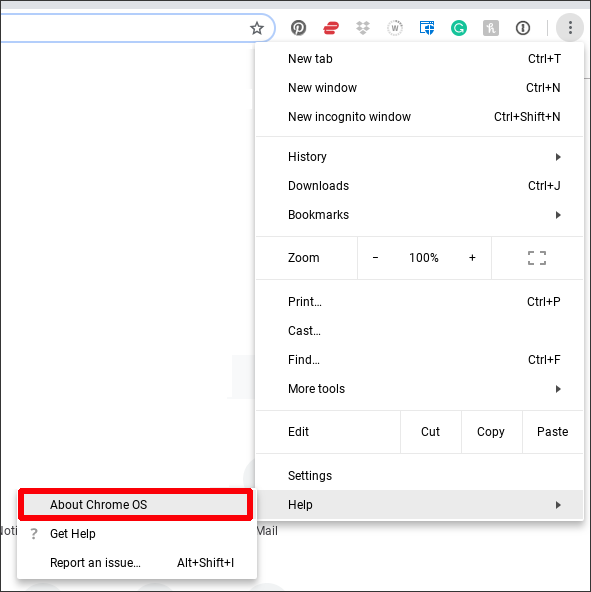Screen dimensions: 591x592
Task: Expand the More tools submenu
Action: point(420,389)
